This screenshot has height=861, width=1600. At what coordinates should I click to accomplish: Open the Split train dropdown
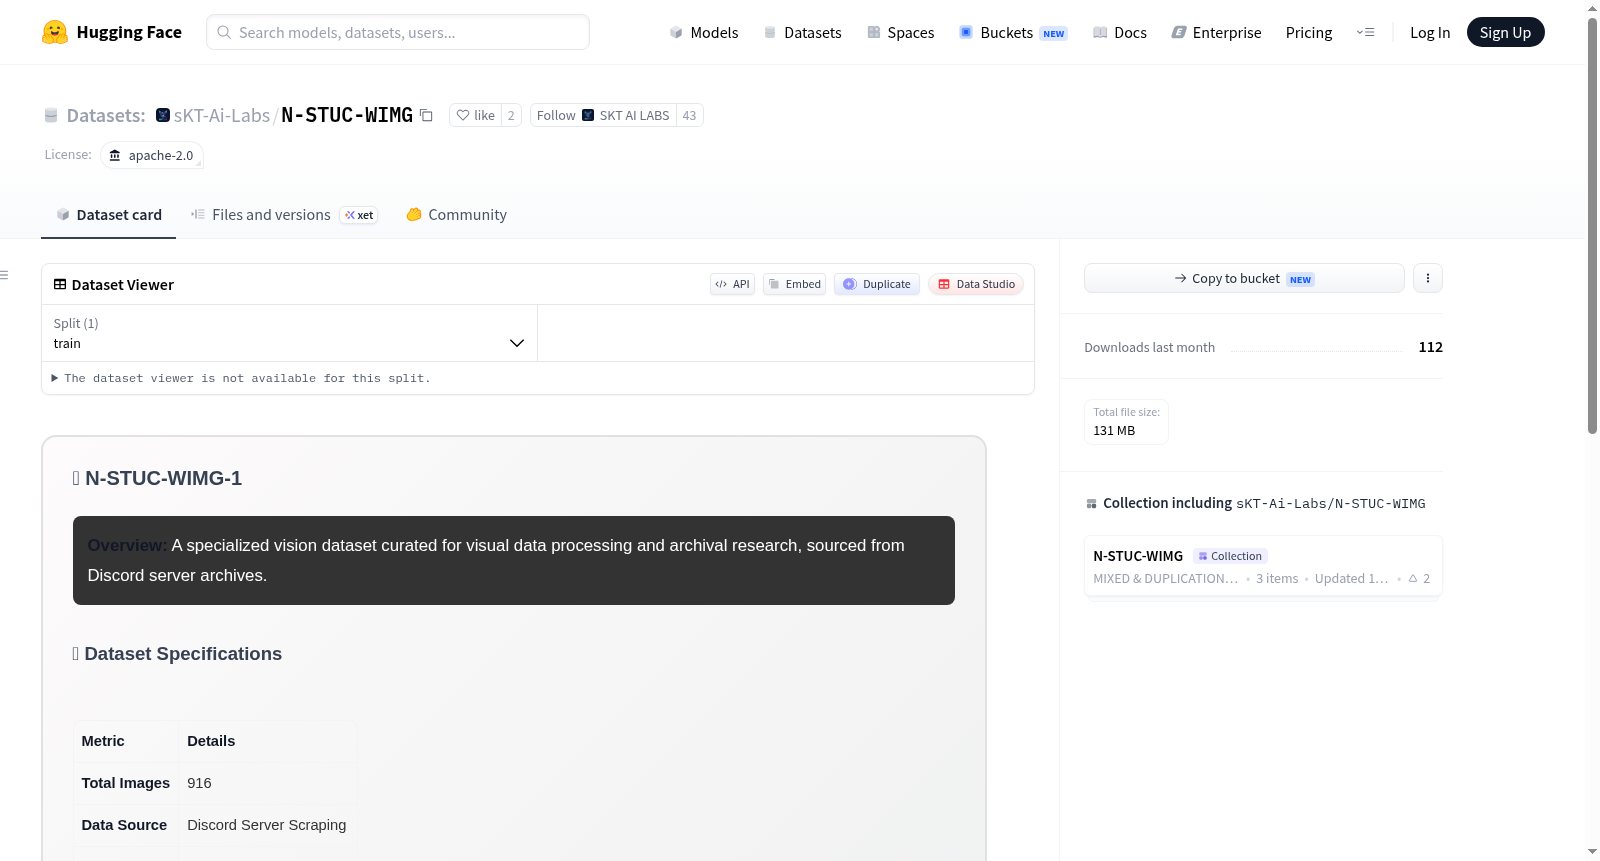tap(289, 333)
